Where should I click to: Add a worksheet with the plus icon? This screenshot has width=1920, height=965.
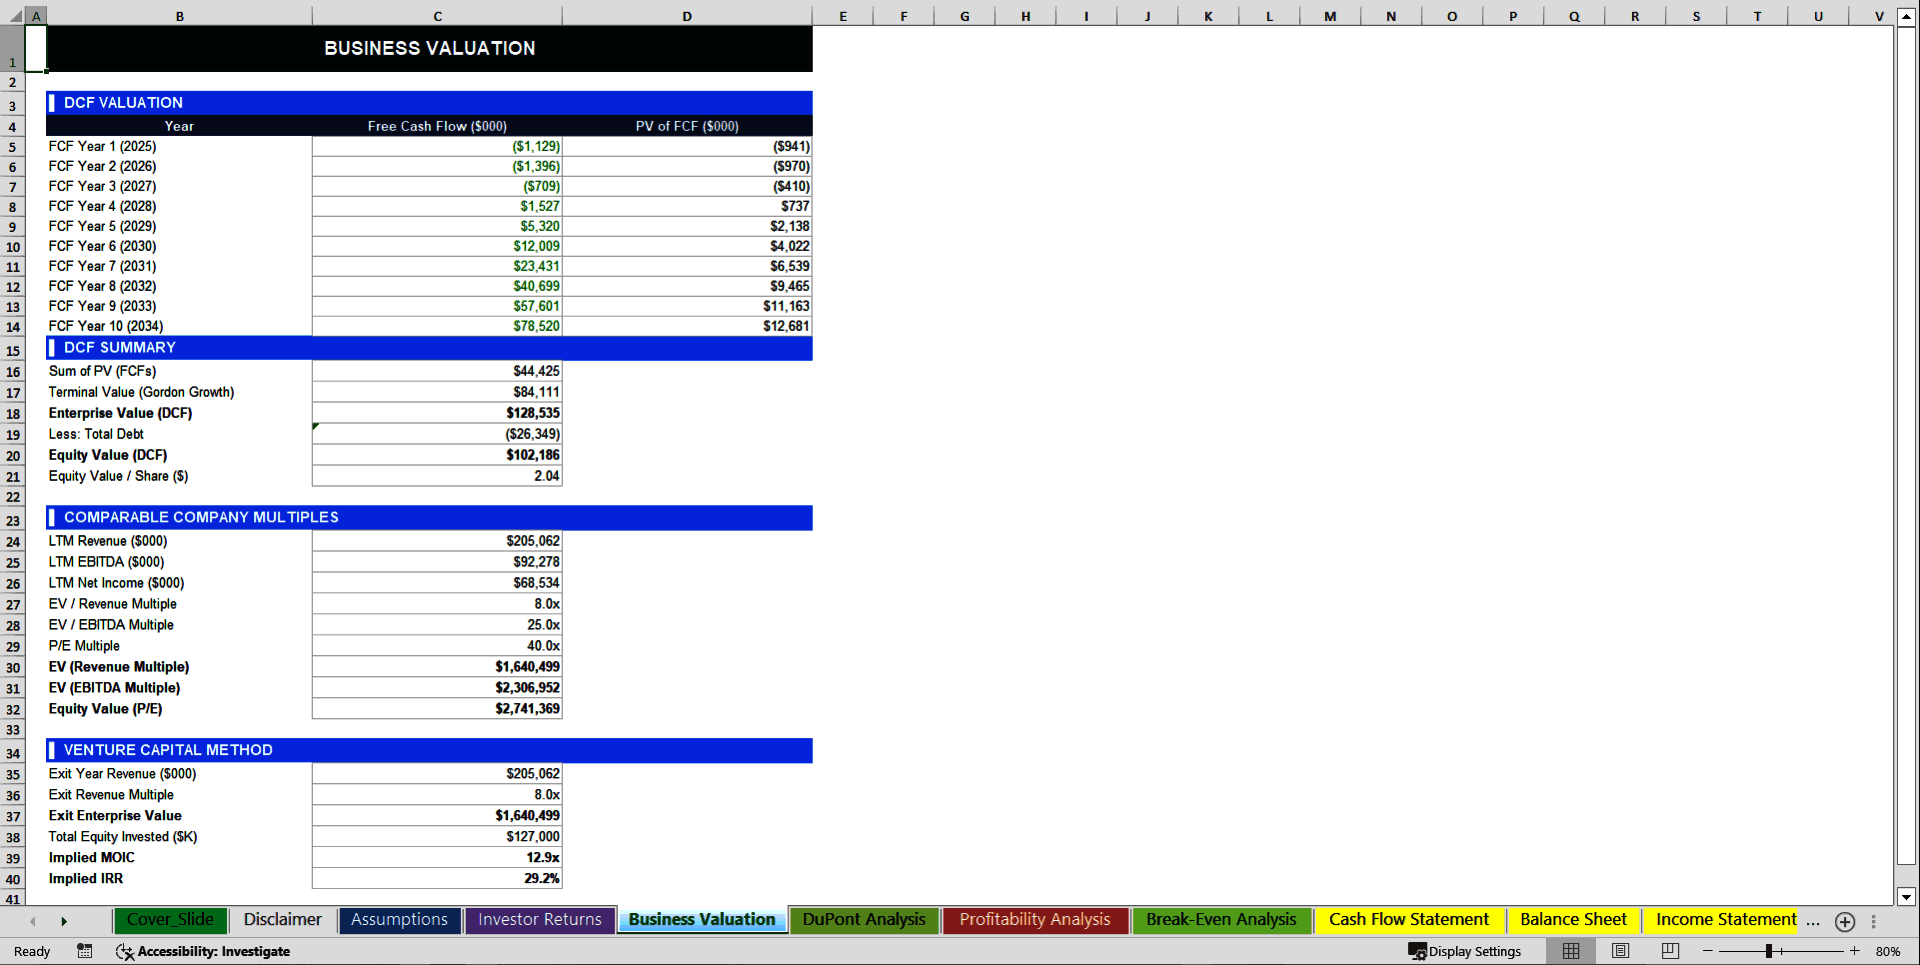[1845, 921]
